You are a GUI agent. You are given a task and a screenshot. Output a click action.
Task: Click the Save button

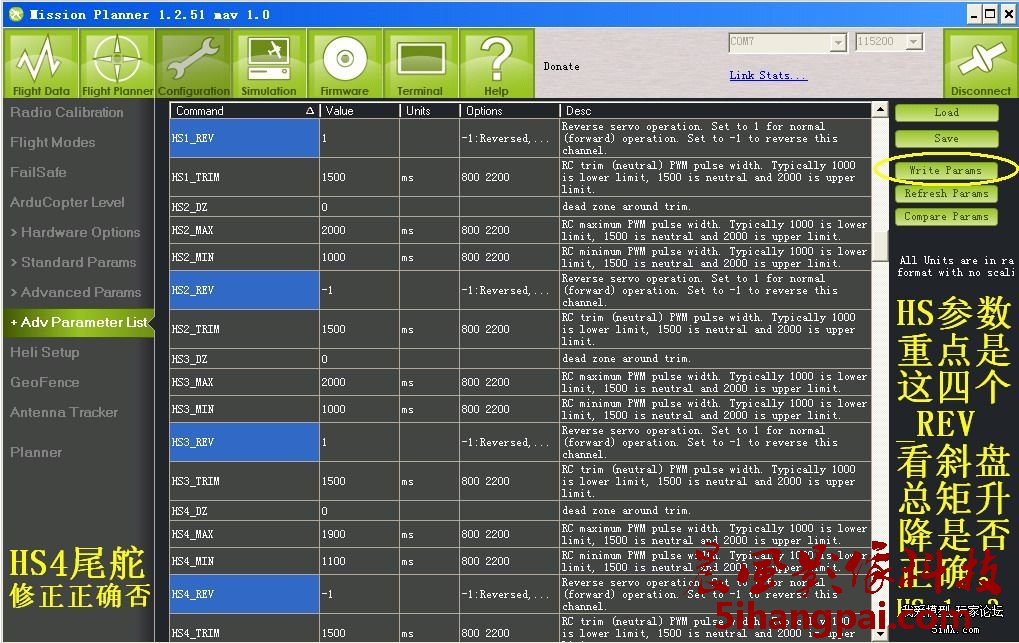pyautogui.click(x=946, y=138)
